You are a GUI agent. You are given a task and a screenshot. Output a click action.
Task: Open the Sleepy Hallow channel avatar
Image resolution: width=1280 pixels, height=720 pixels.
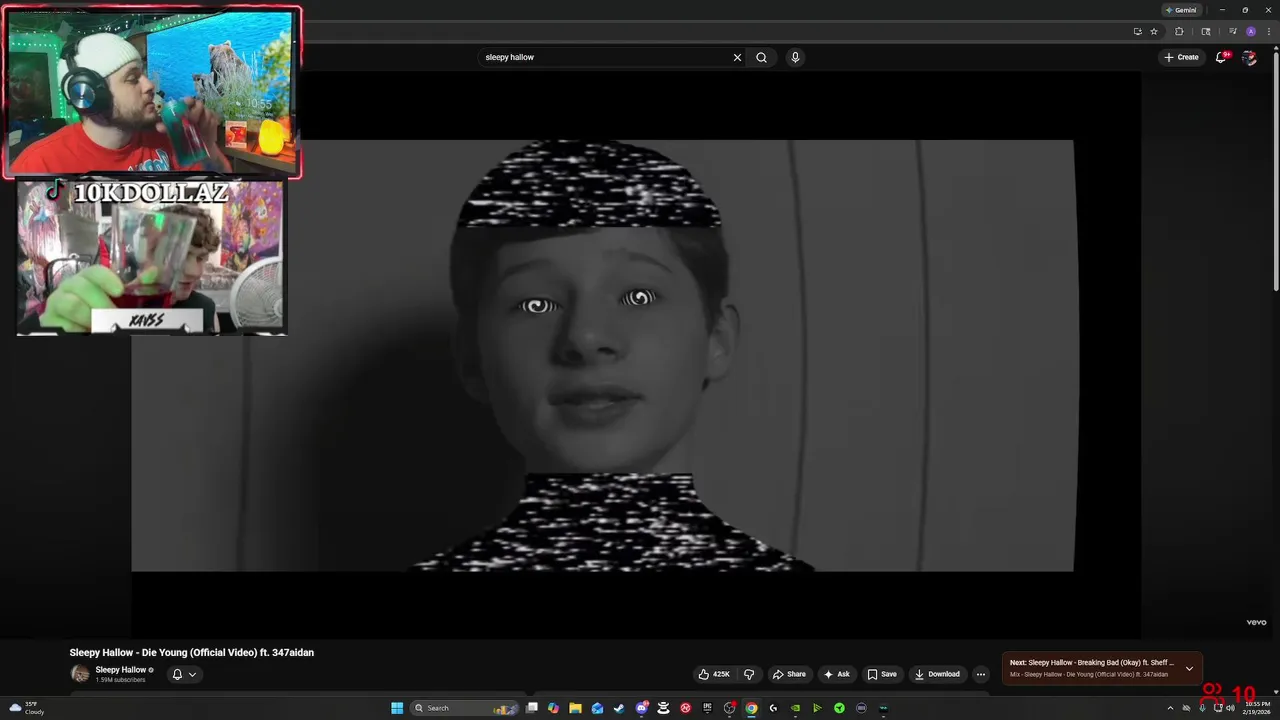click(80, 674)
